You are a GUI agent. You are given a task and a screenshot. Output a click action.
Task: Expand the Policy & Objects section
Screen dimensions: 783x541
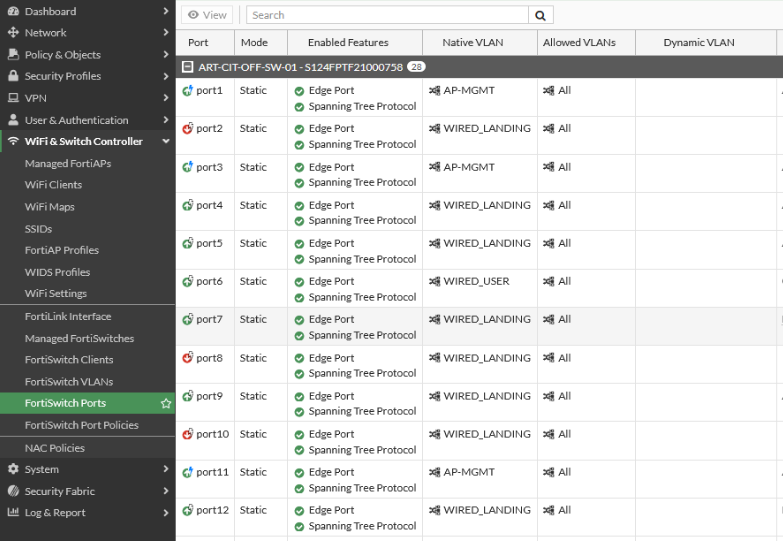(166, 55)
